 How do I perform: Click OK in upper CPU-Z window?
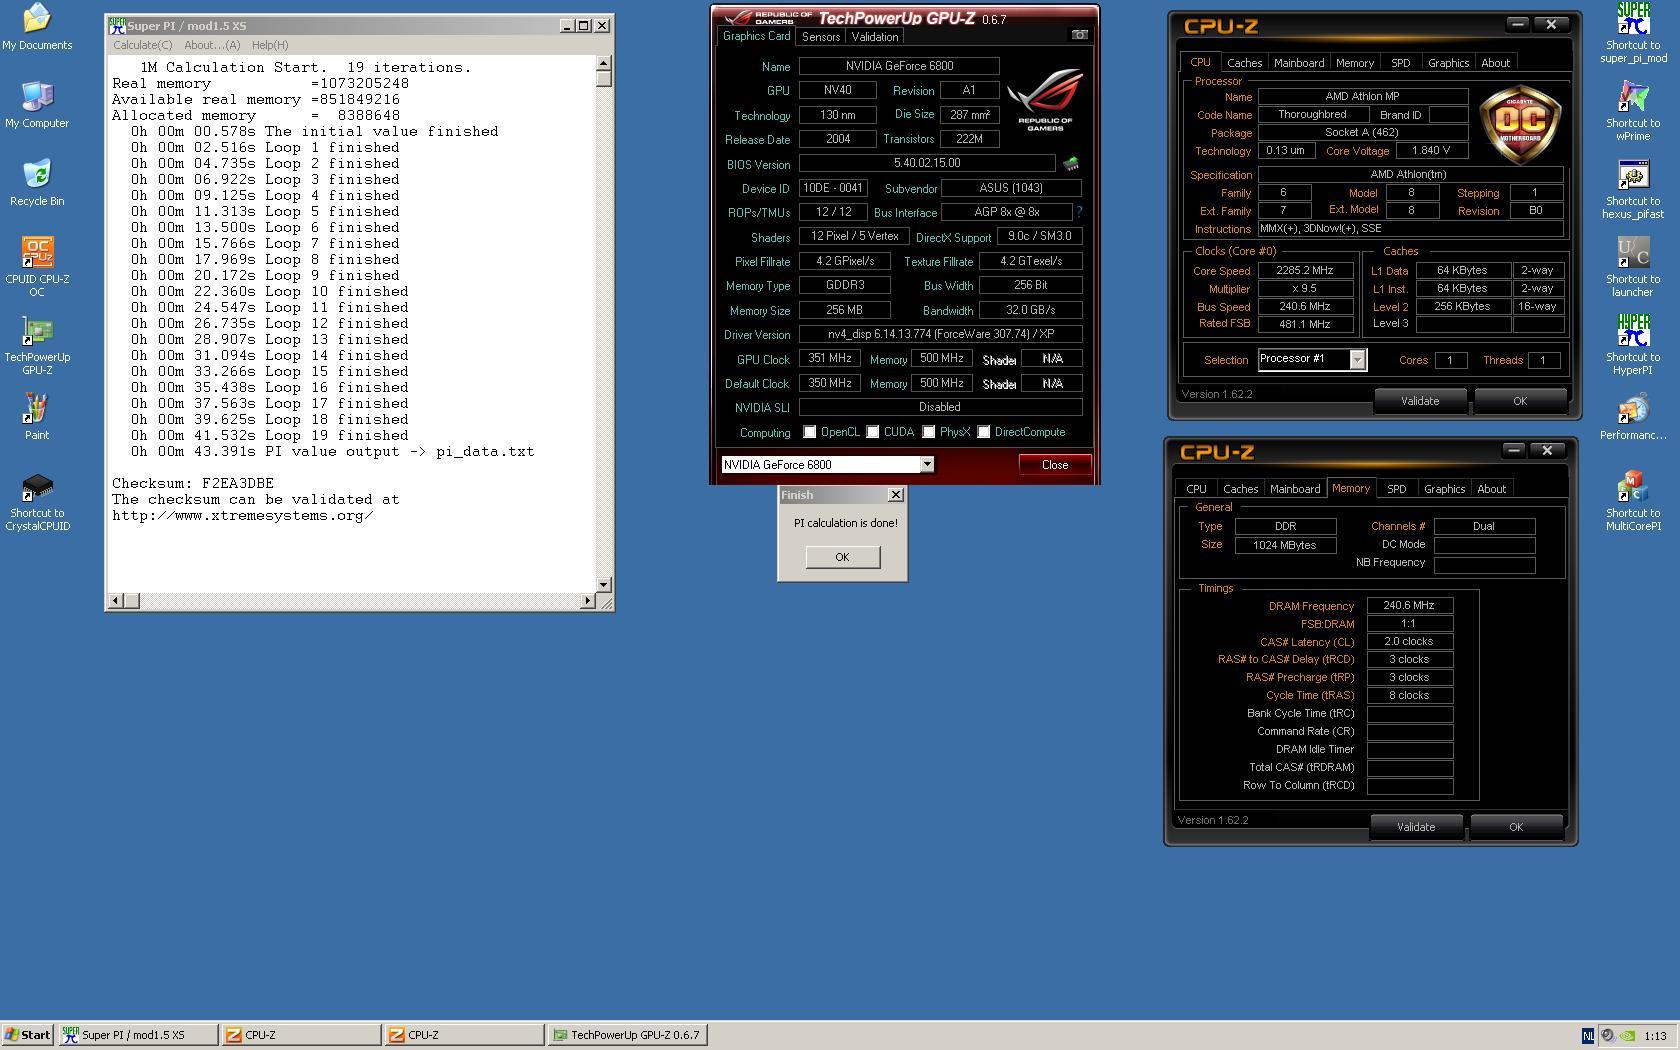click(1519, 401)
